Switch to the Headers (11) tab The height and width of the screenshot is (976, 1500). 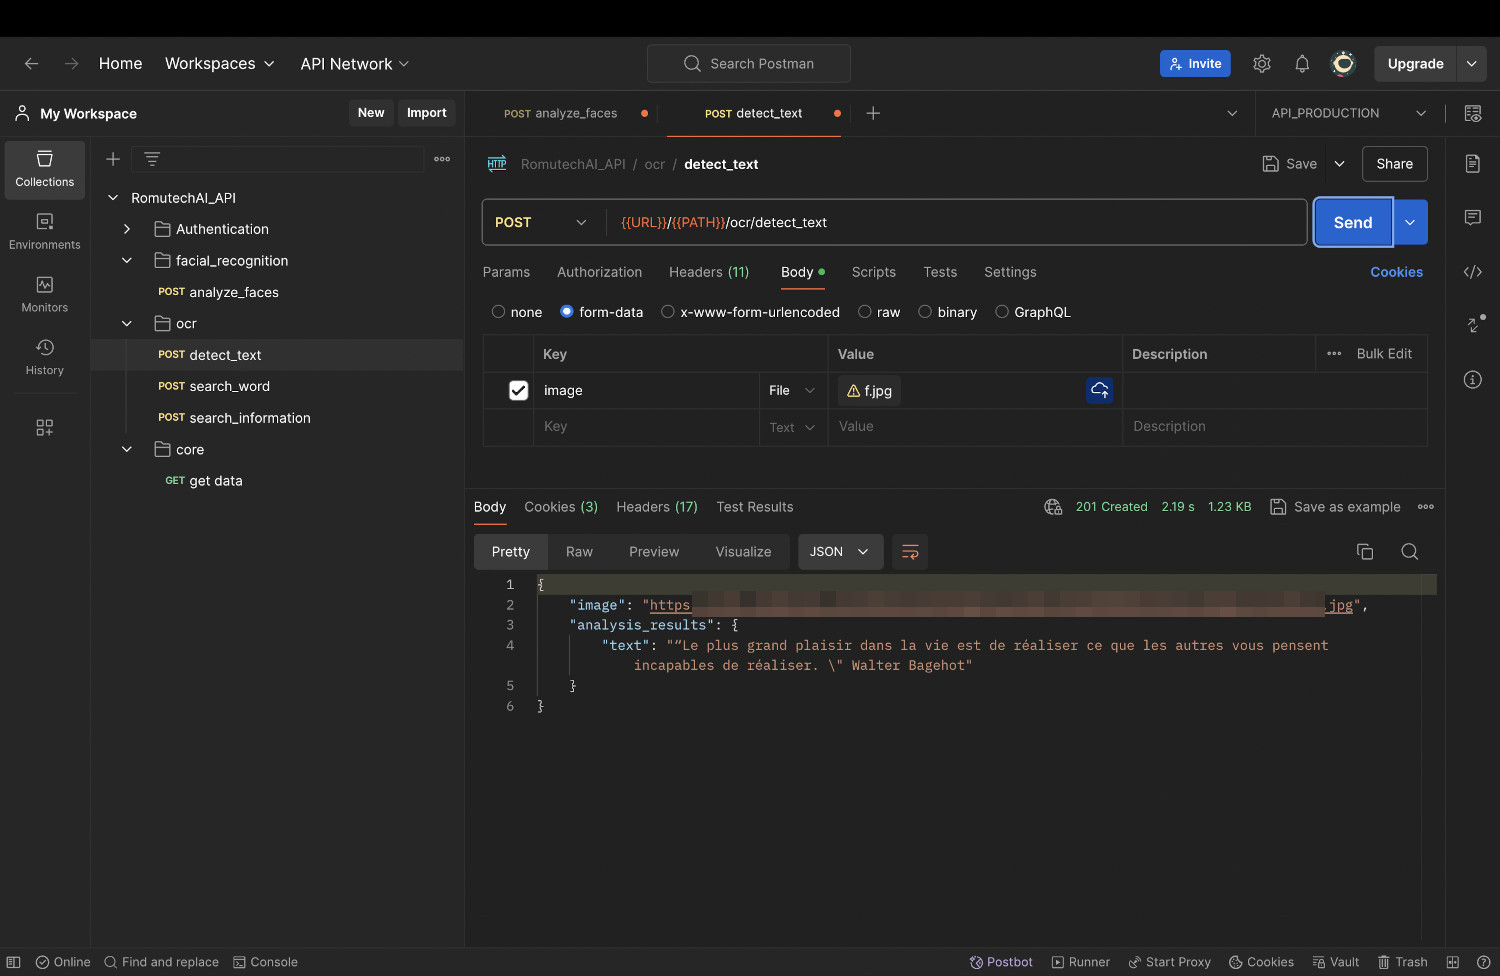pos(709,272)
